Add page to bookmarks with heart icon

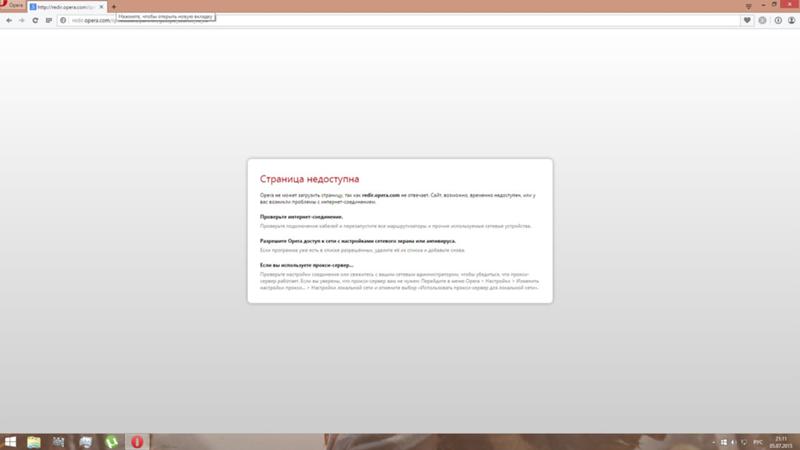pyautogui.click(x=747, y=20)
